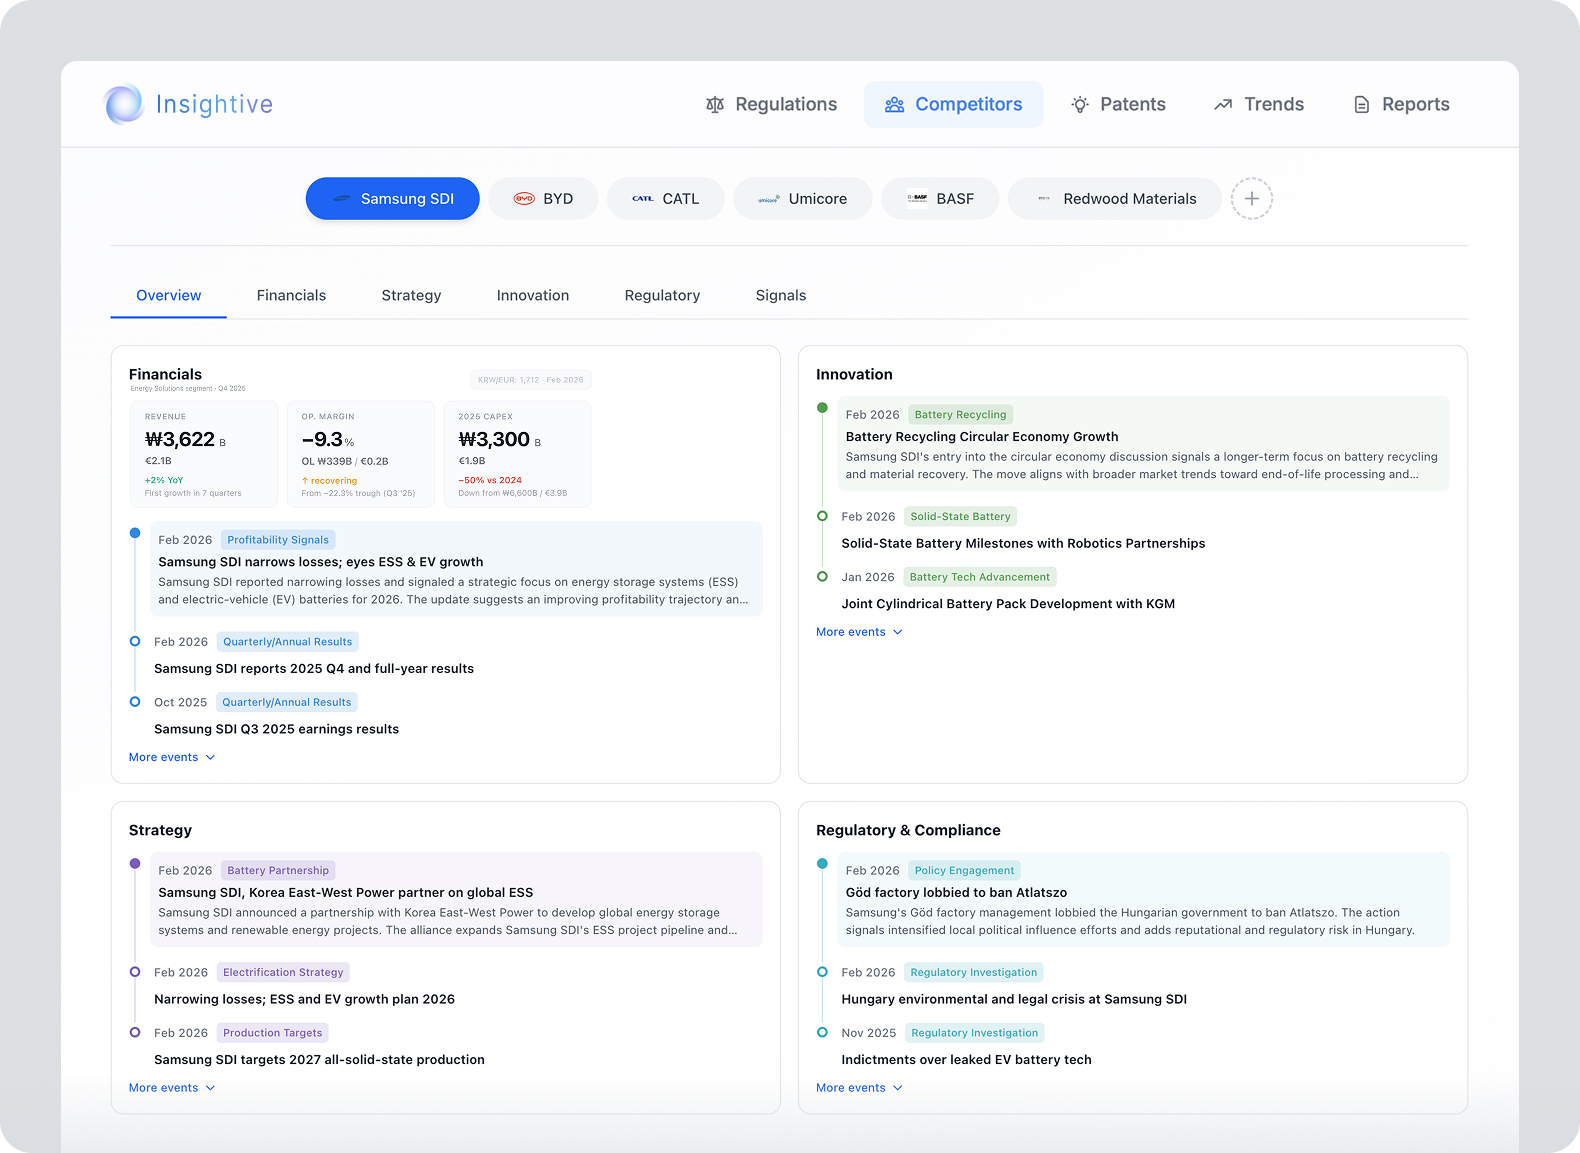Viewport: 1580px width, 1153px height.
Task: Click the BYD logo icon
Action: coord(524,199)
